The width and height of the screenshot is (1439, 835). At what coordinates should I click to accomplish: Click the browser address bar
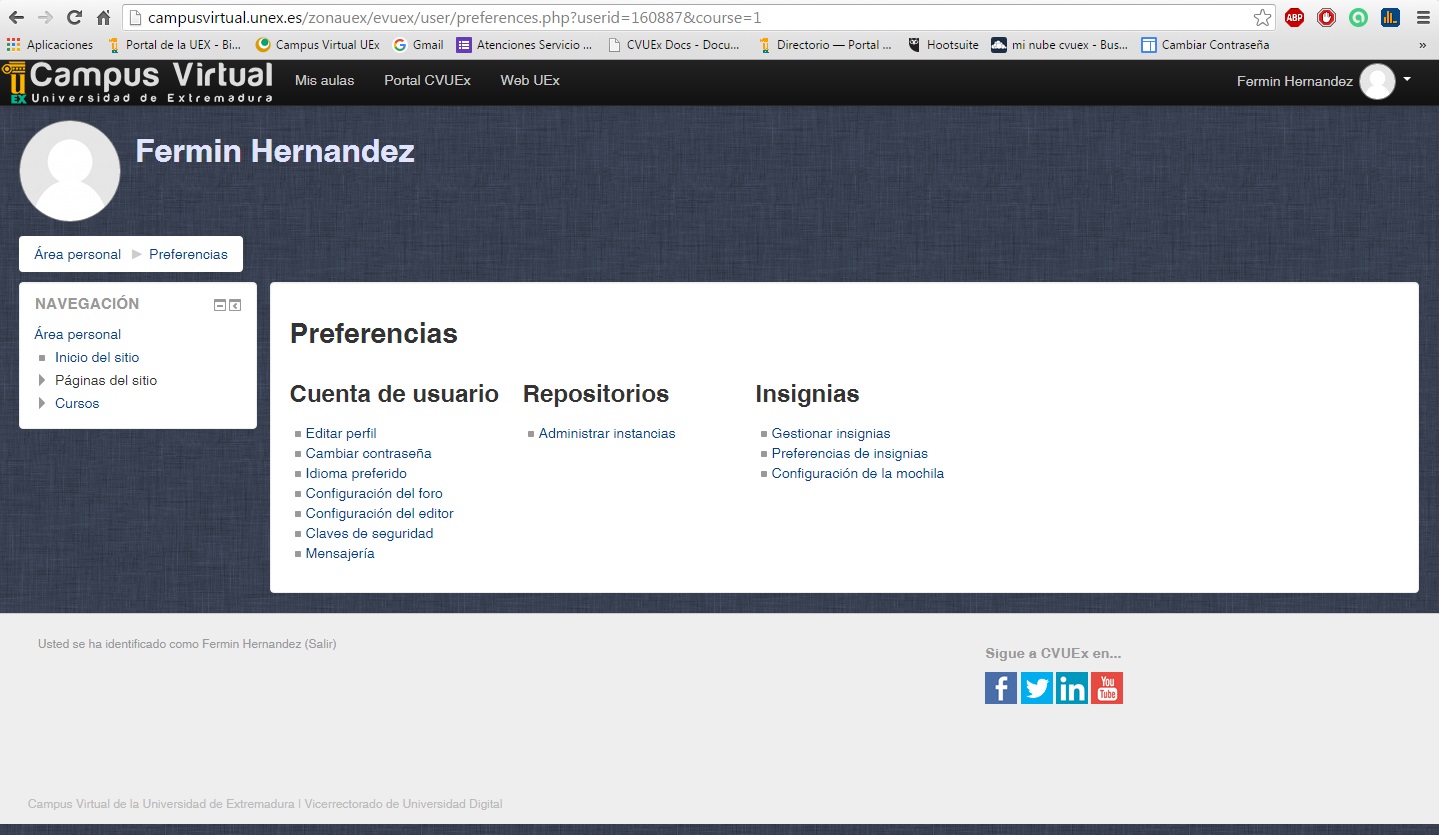point(690,17)
